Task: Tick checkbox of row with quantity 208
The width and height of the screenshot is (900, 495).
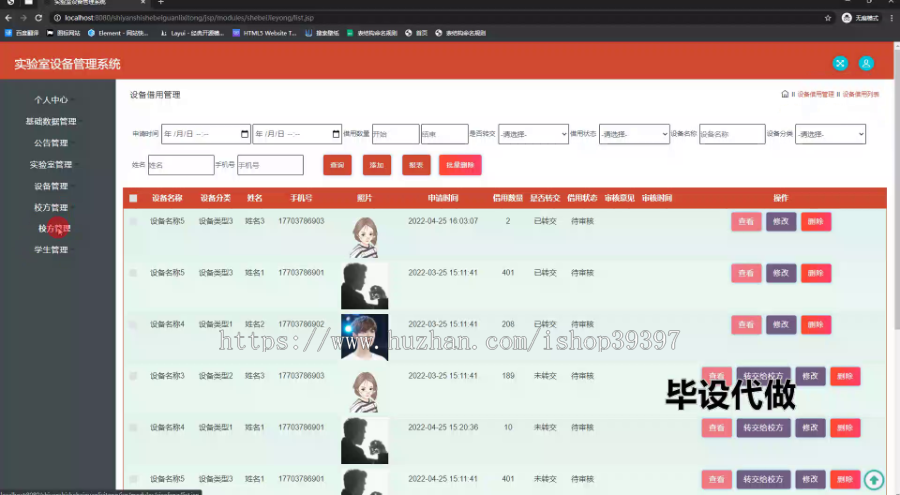Action: tap(133, 324)
